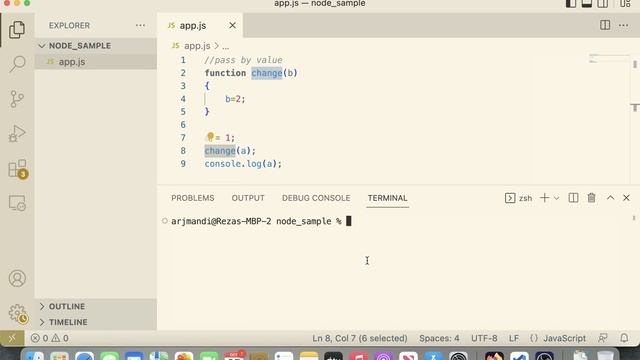Viewport: 640px width, 360px height.
Task: Select the zsh terminal instance
Action: point(518,198)
